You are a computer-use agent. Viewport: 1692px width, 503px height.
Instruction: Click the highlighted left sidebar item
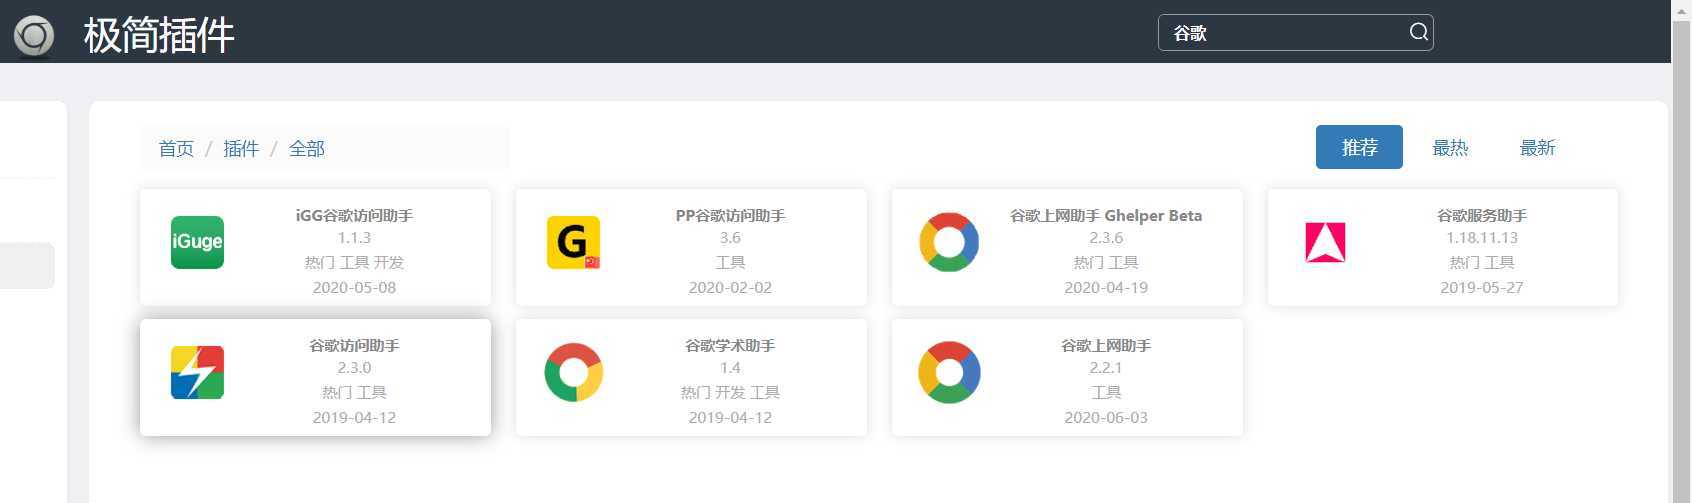point(27,266)
